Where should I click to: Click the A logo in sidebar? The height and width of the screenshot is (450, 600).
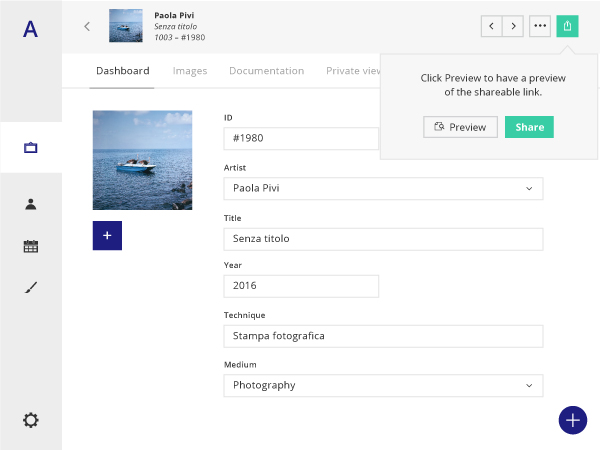[30, 29]
